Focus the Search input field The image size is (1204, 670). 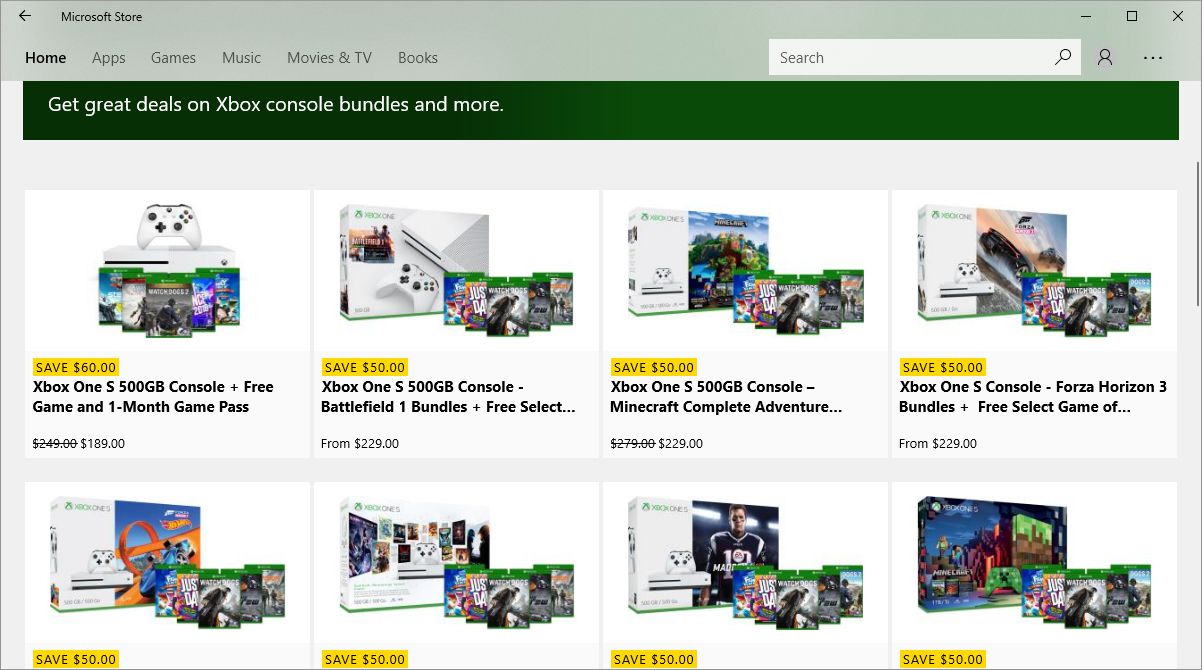coord(910,57)
